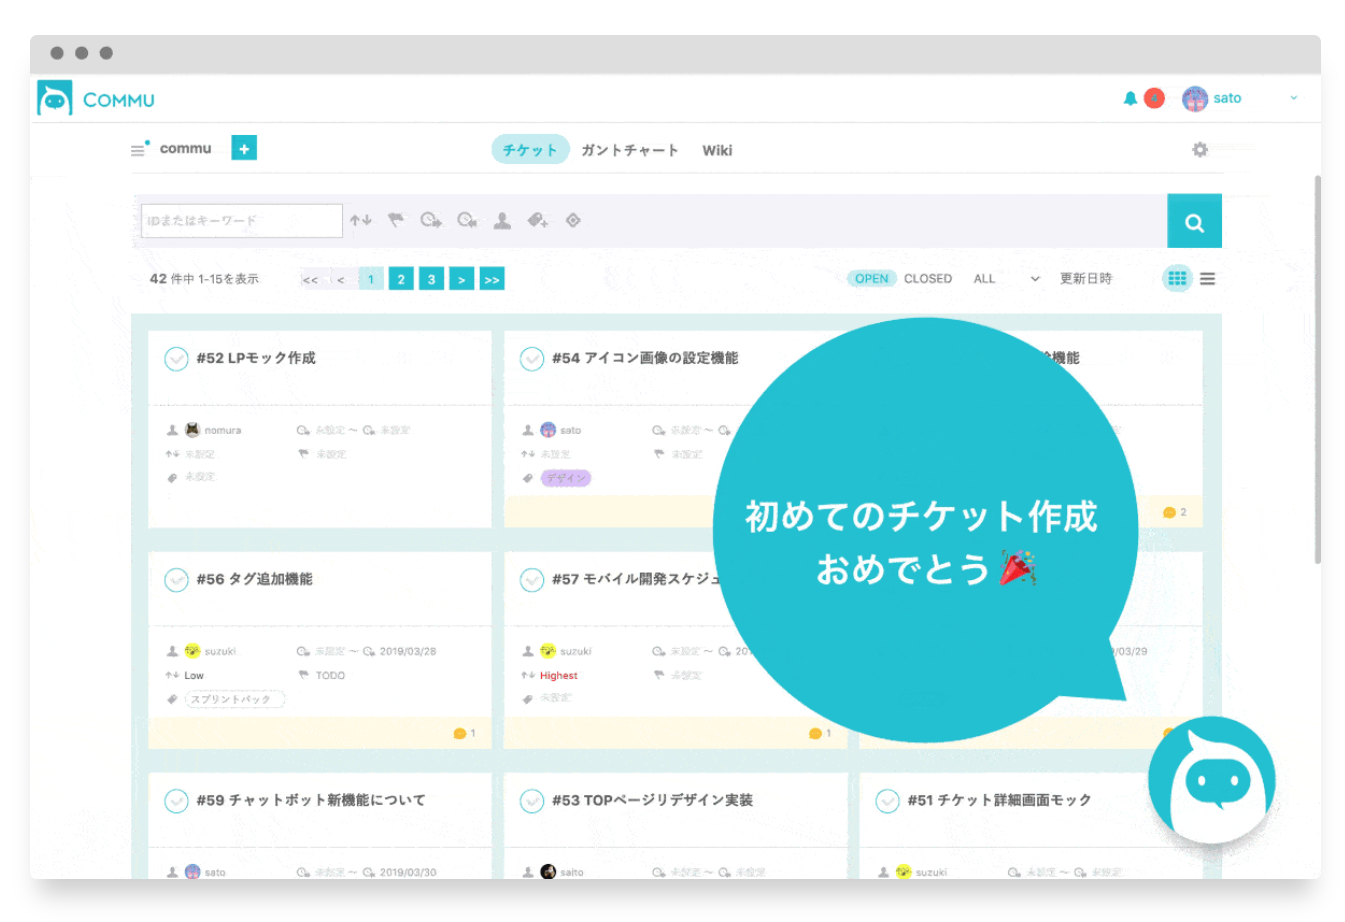Expand the commu project sidebar menu

138,150
